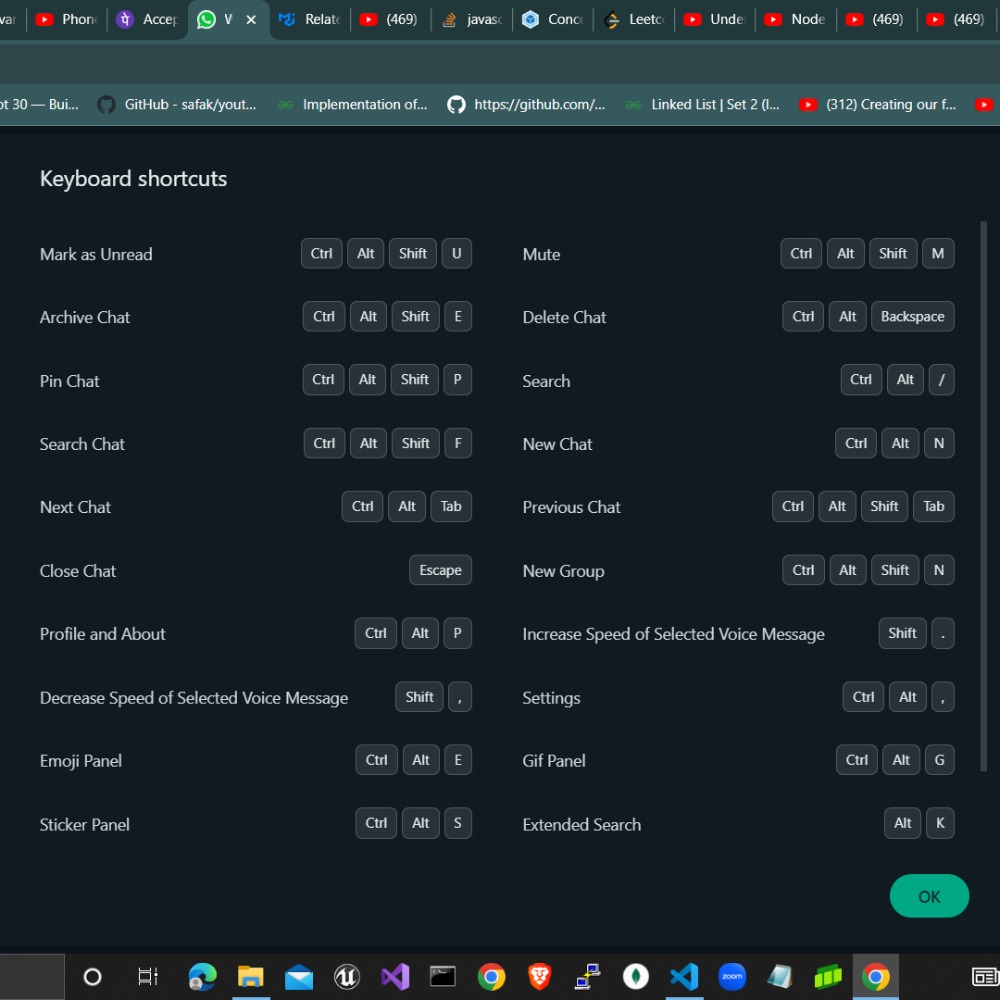Image resolution: width=1000 pixels, height=1000 pixels.
Task: Close the active WhatsApp tab
Action: (251, 19)
